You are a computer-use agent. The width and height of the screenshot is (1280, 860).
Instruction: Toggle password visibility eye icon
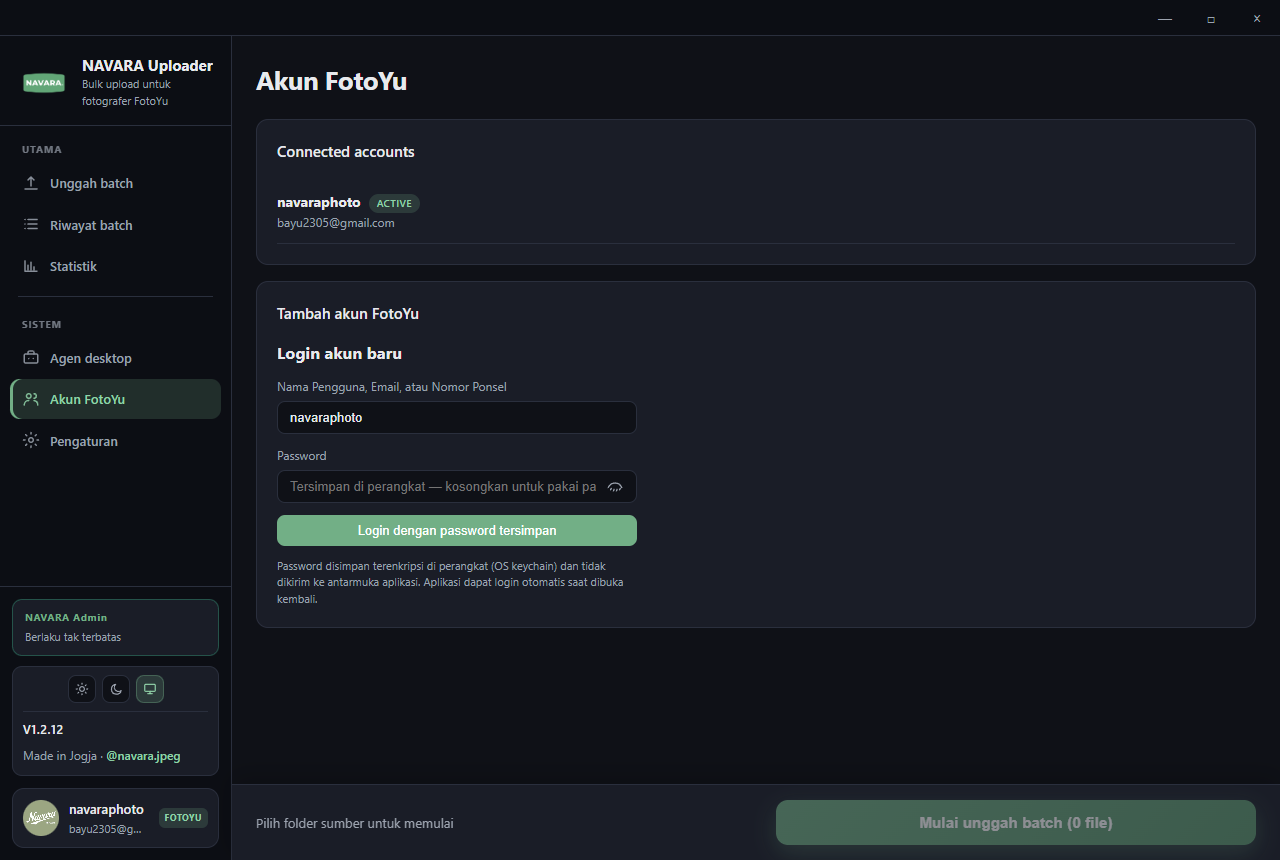pos(615,487)
